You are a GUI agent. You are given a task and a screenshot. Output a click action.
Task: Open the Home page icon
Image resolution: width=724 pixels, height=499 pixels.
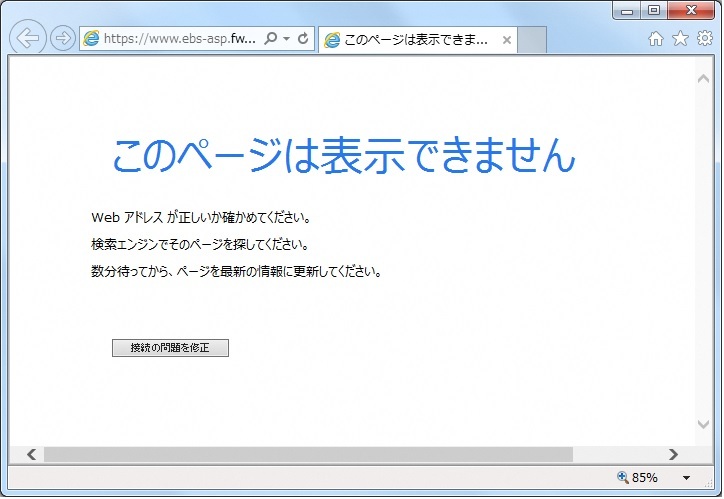point(656,39)
